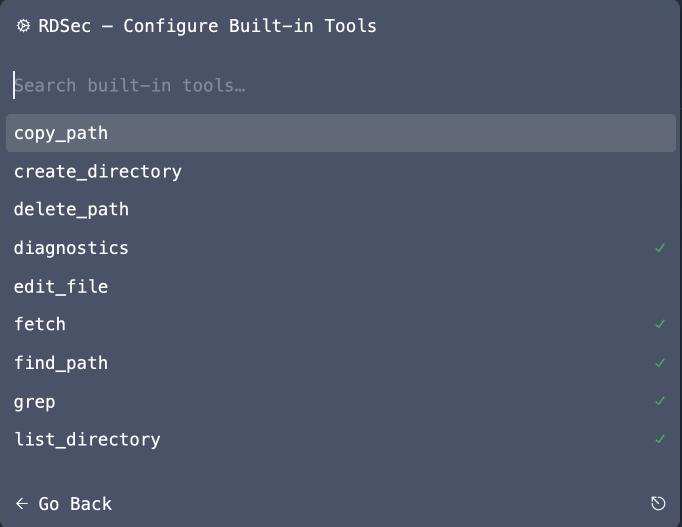Disable the list_directory checkmark

tap(660, 439)
